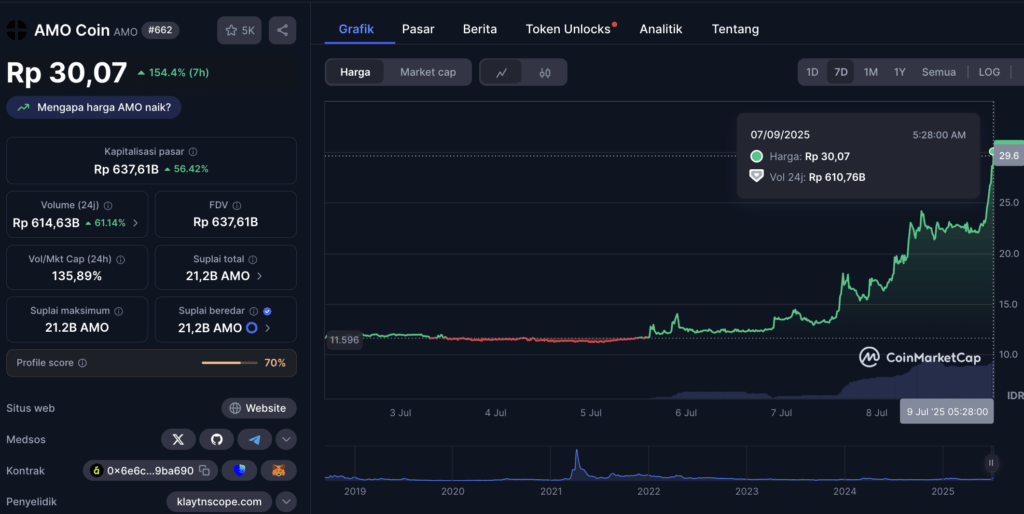Open klaytnscope.com explorer link

(219, 502)
